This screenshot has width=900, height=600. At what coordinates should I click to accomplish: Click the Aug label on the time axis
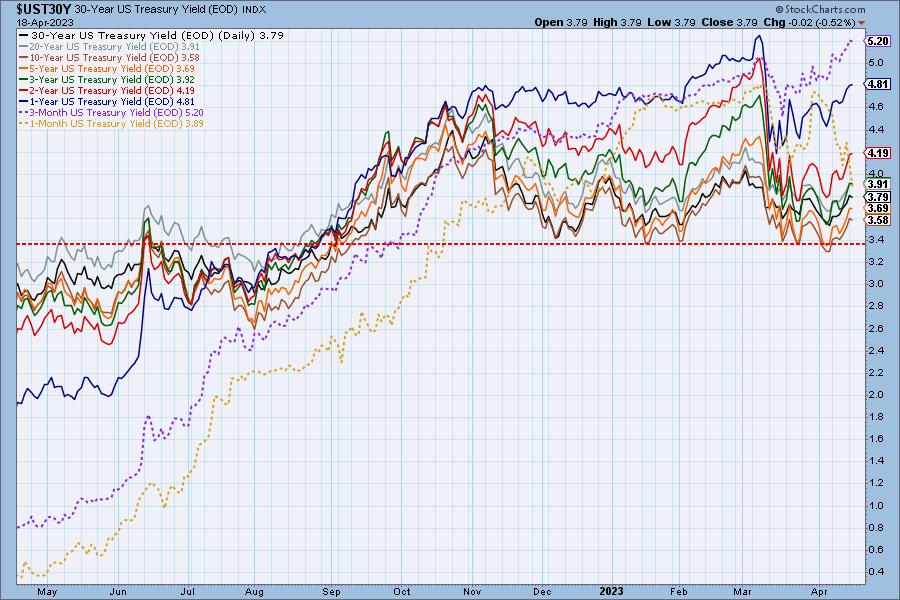pyautogui.click(x=254, y=591)
